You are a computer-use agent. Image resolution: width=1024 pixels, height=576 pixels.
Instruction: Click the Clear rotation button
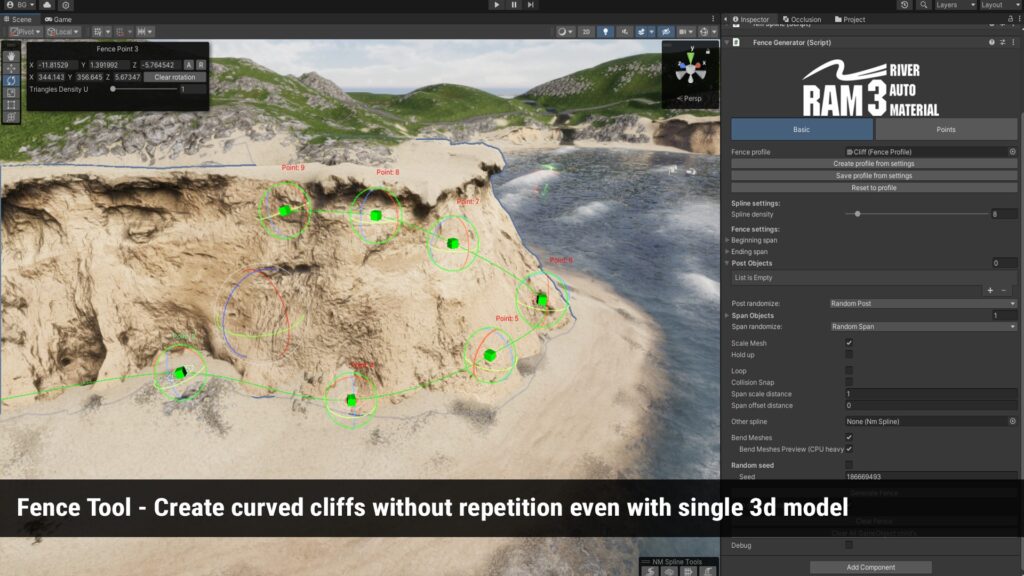(175, 77)
